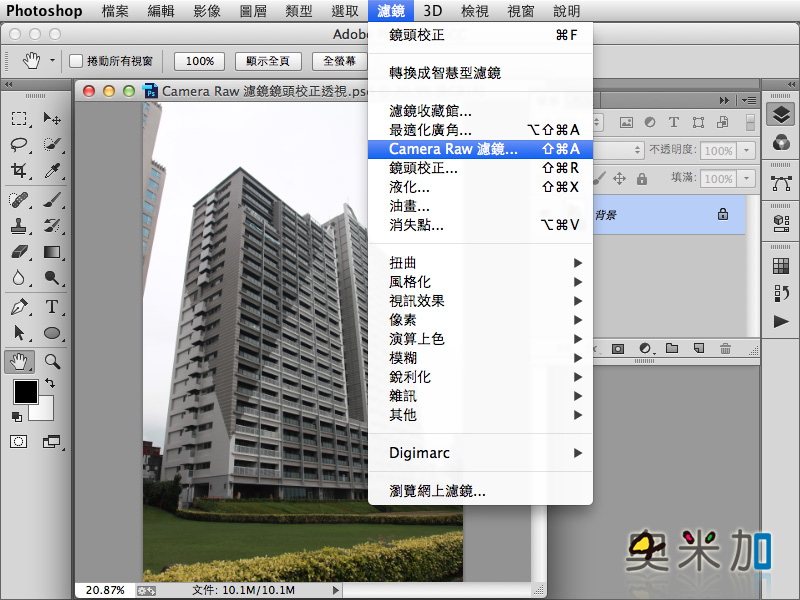Create a new layer
The image size is (800, 600).
[698, 348]
